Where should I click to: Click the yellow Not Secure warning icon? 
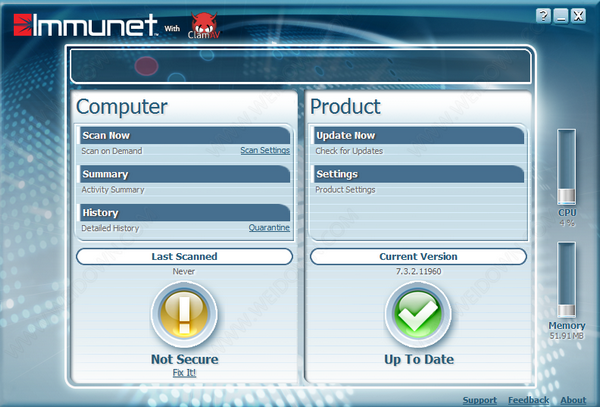click(x=184, y=314)
